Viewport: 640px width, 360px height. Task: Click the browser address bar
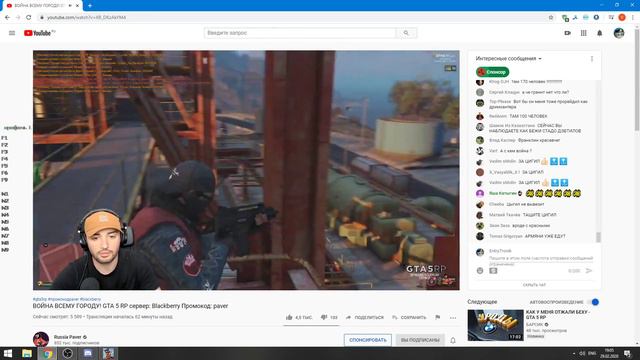coord(294,18)
